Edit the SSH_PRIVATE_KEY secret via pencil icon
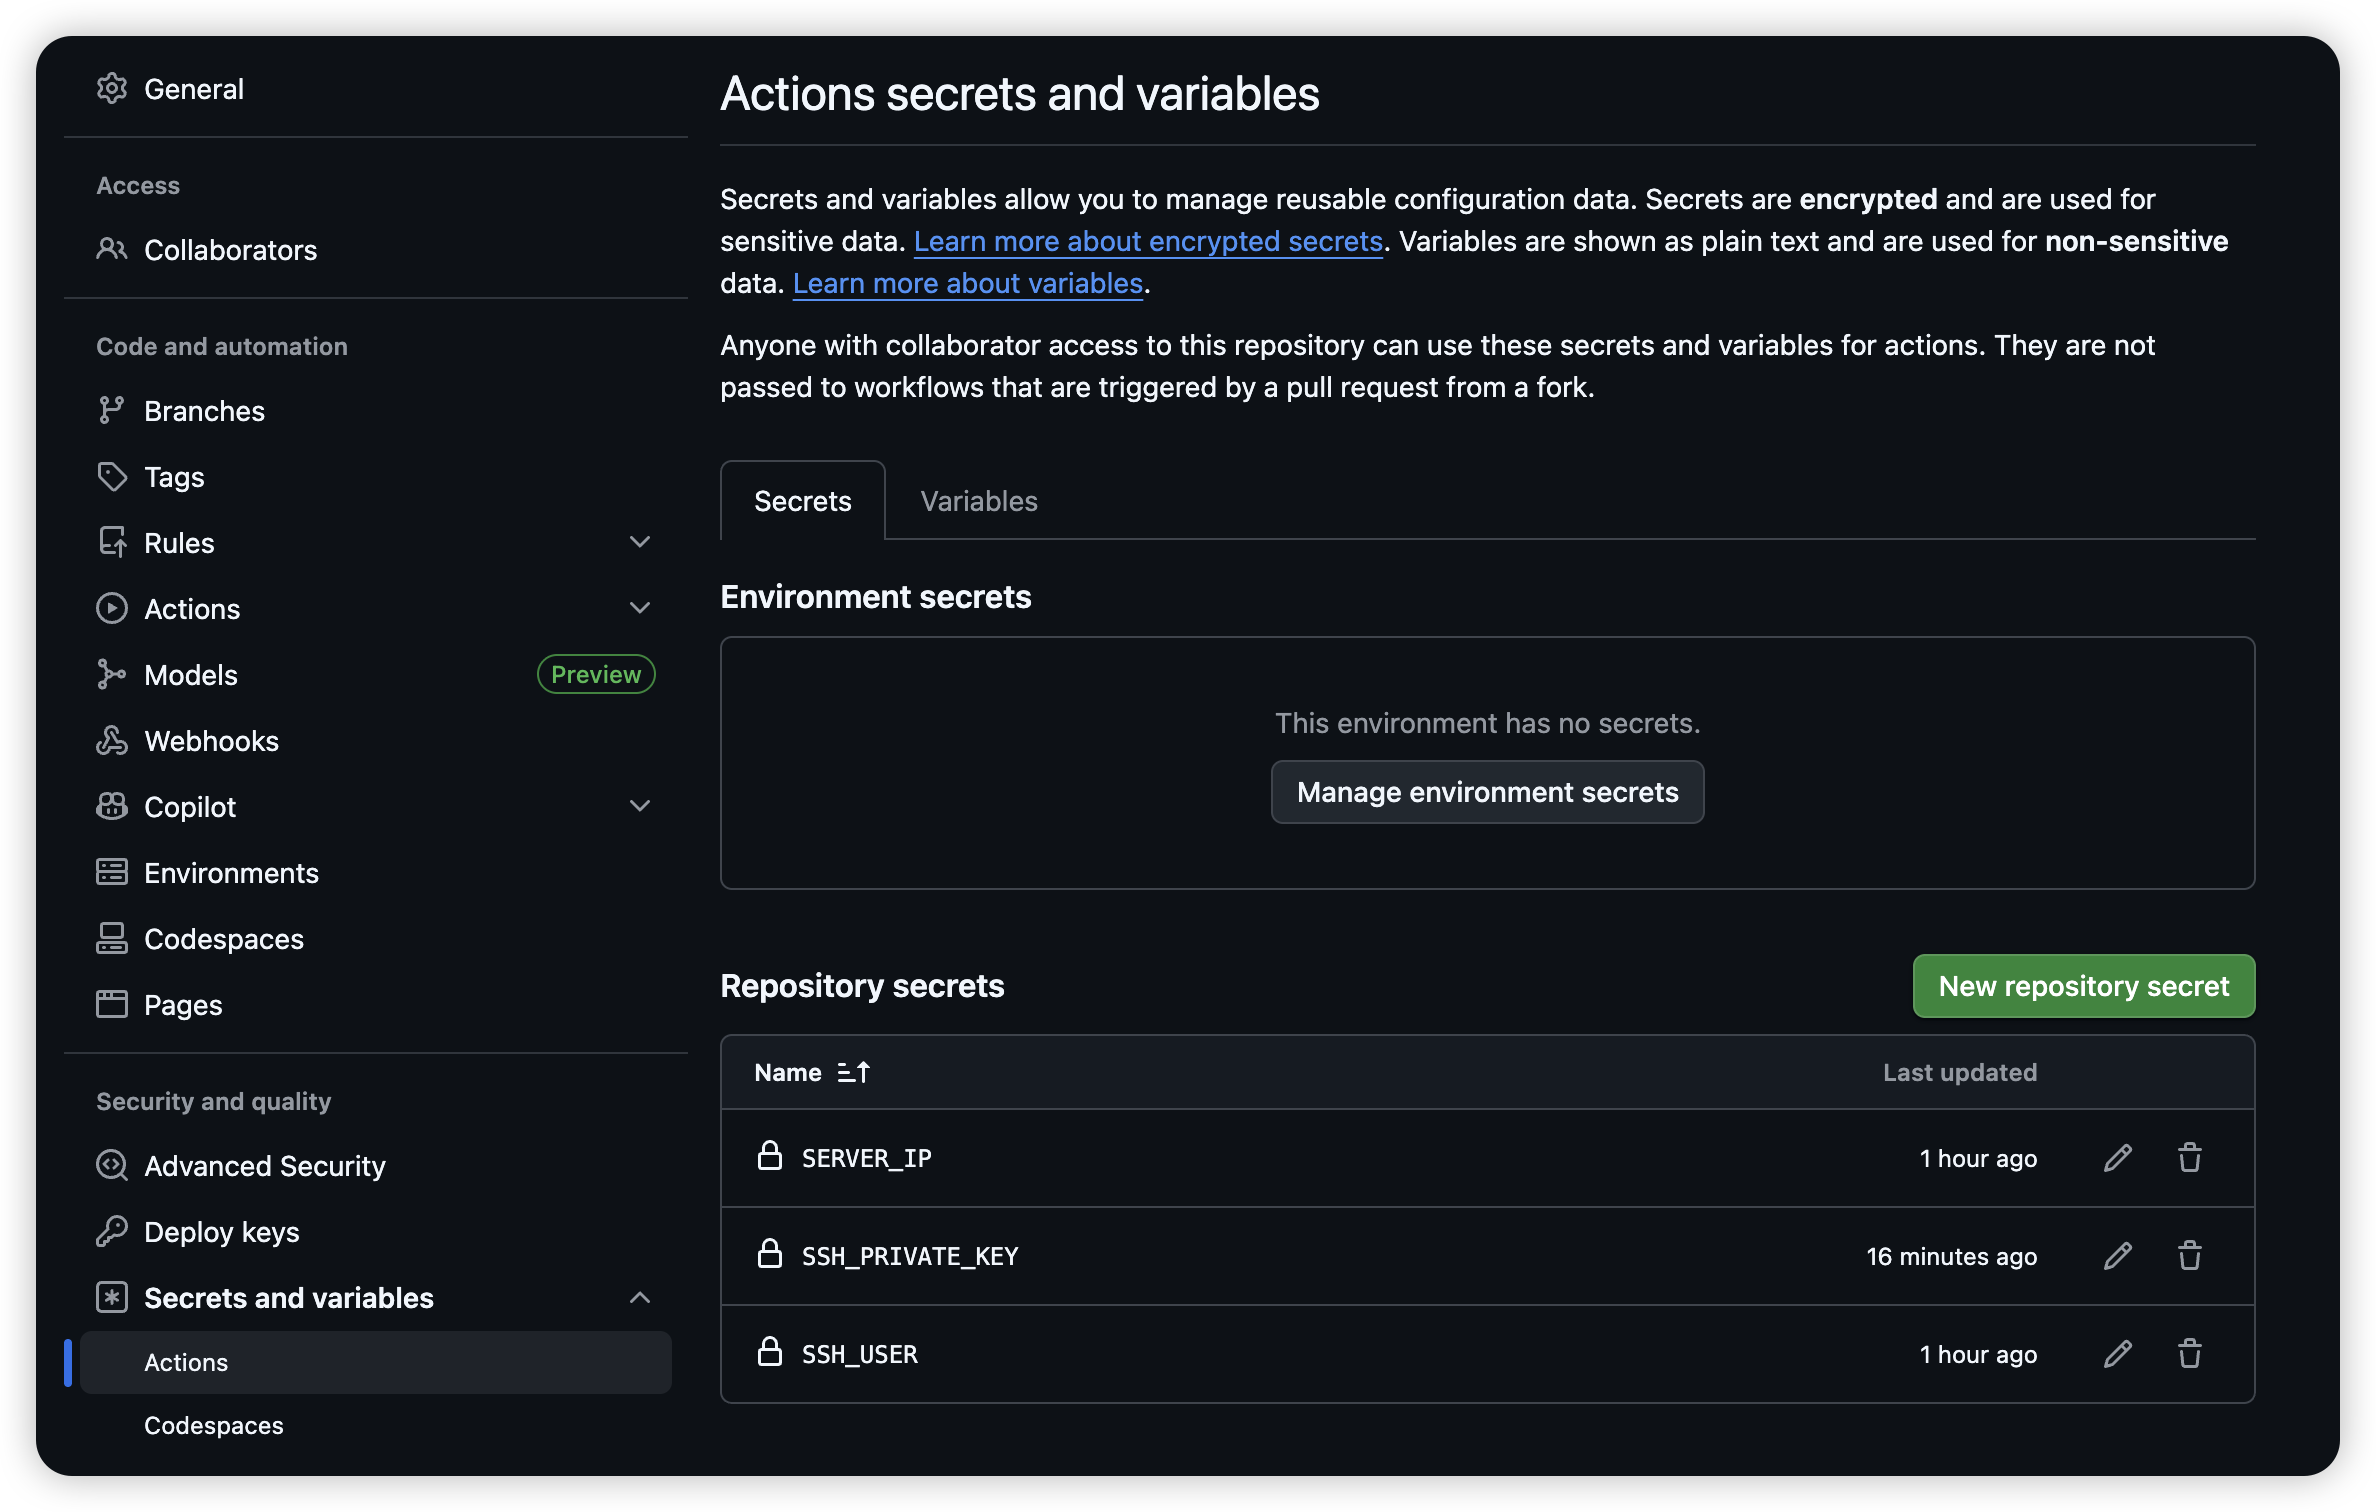Screen dimensions: 2376x1512 tap(2117, 1256)
